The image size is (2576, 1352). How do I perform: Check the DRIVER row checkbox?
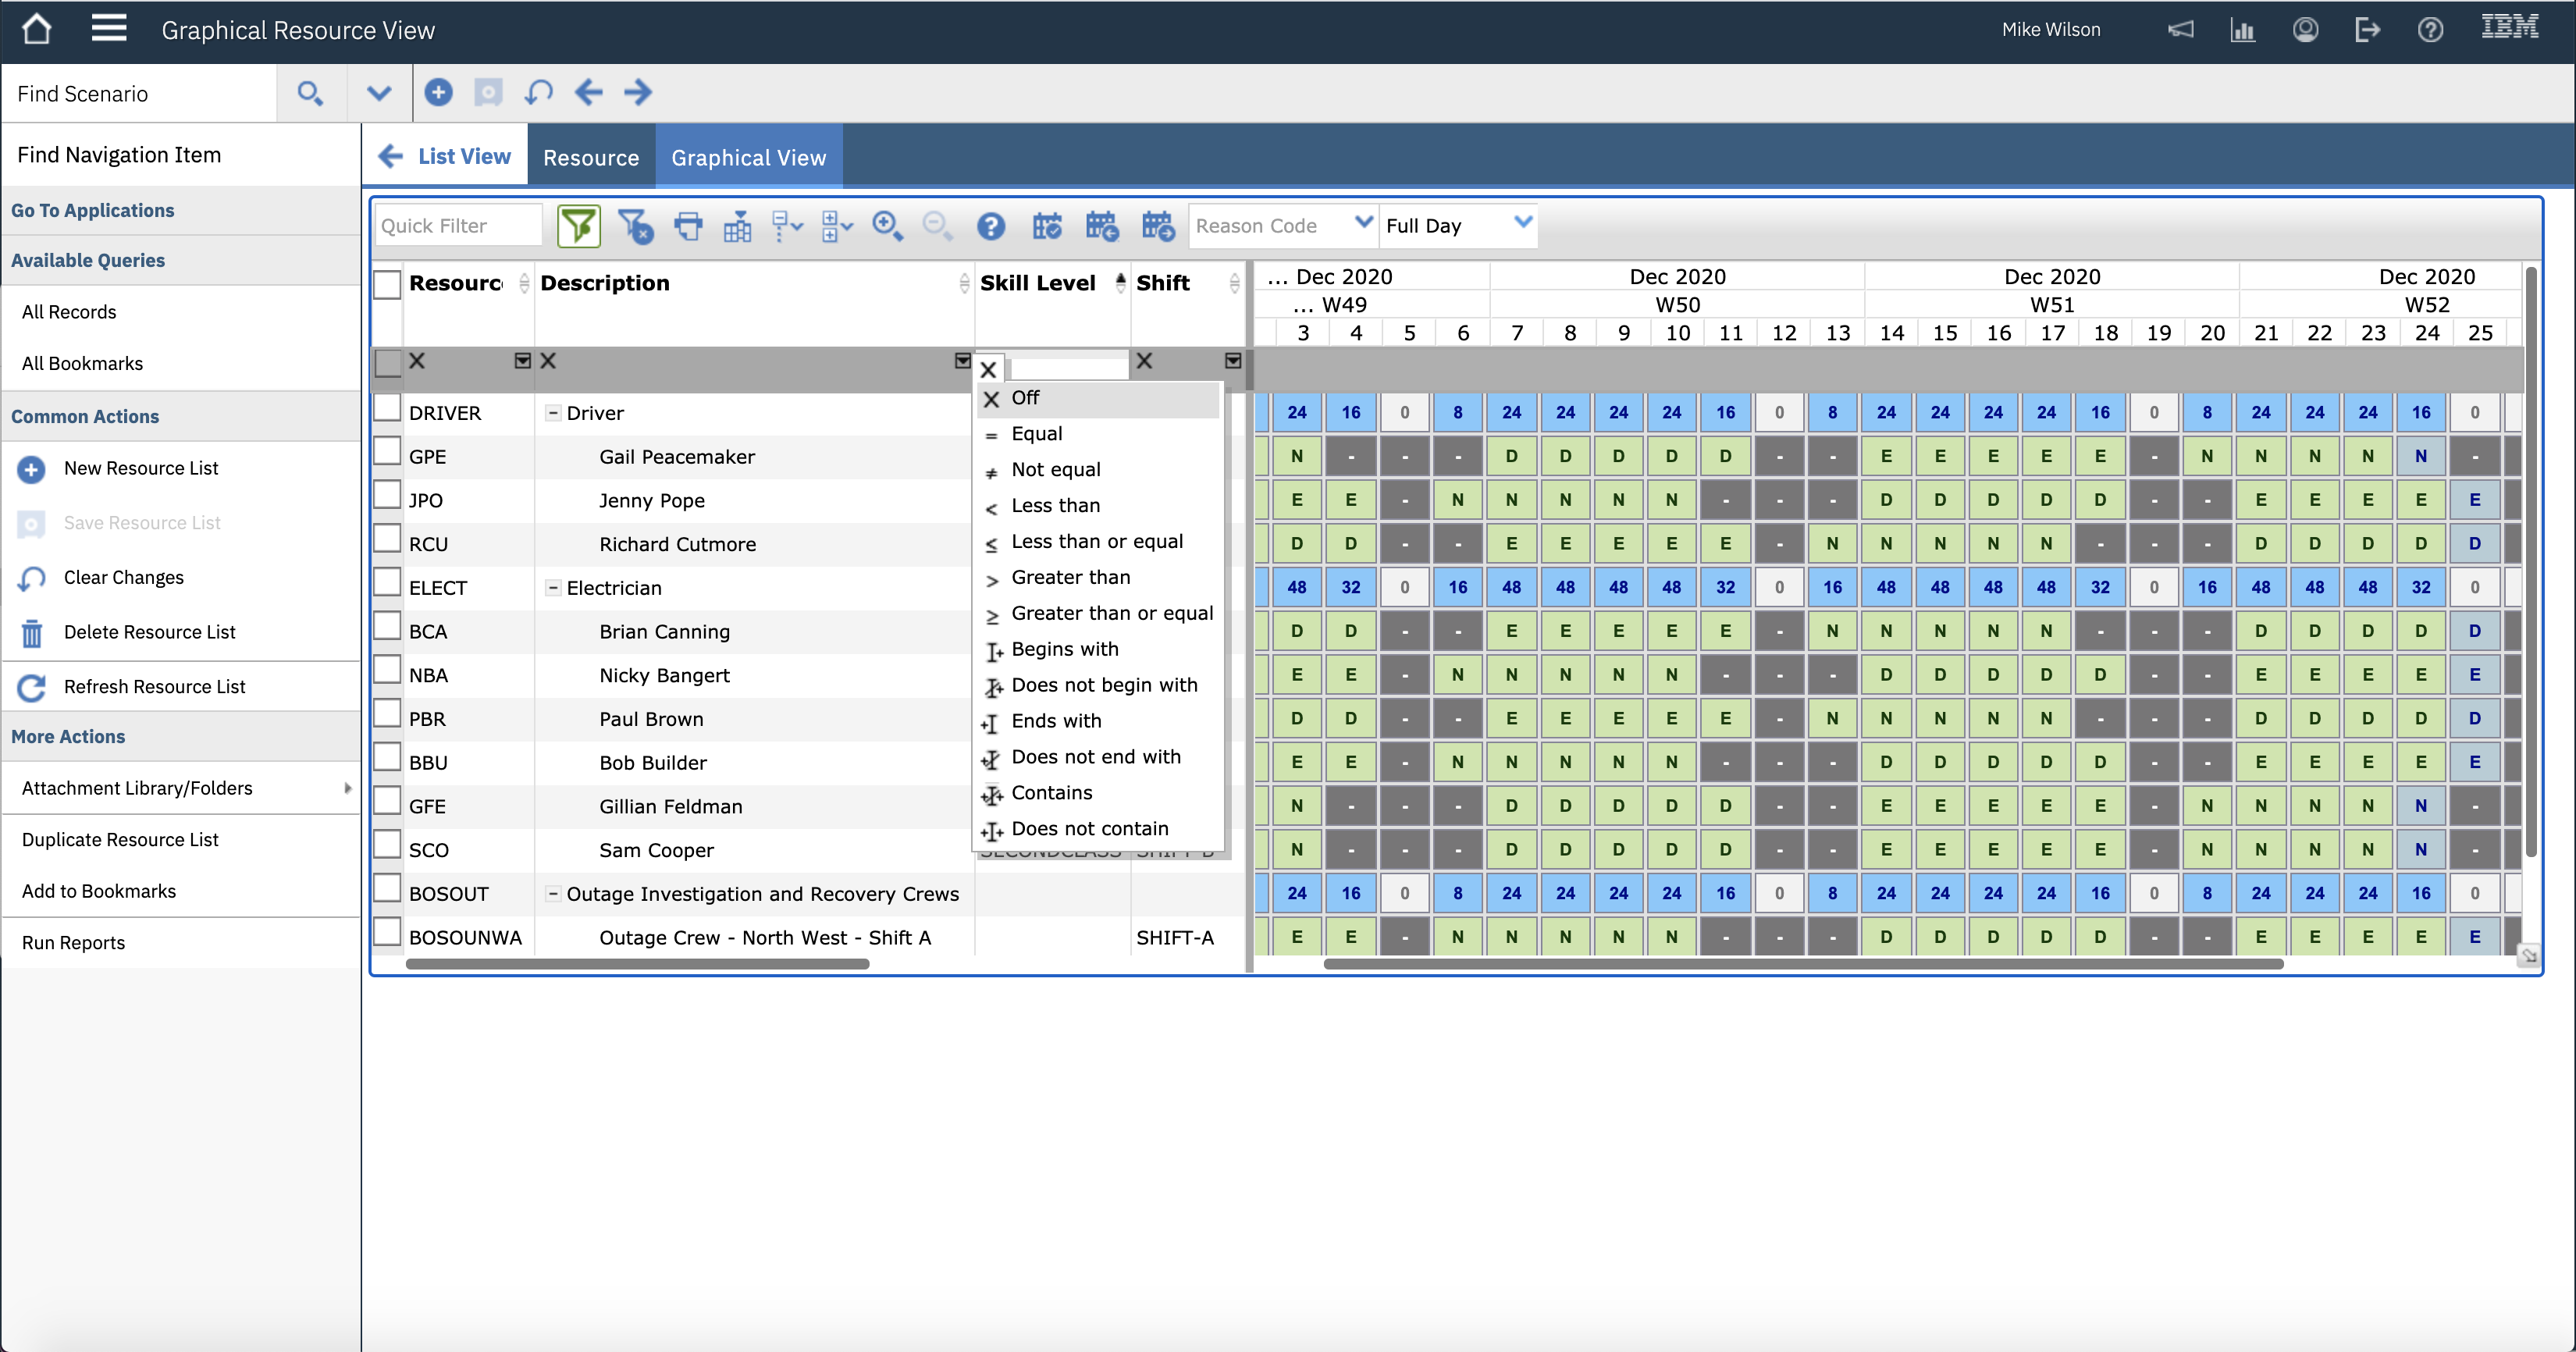386,410
